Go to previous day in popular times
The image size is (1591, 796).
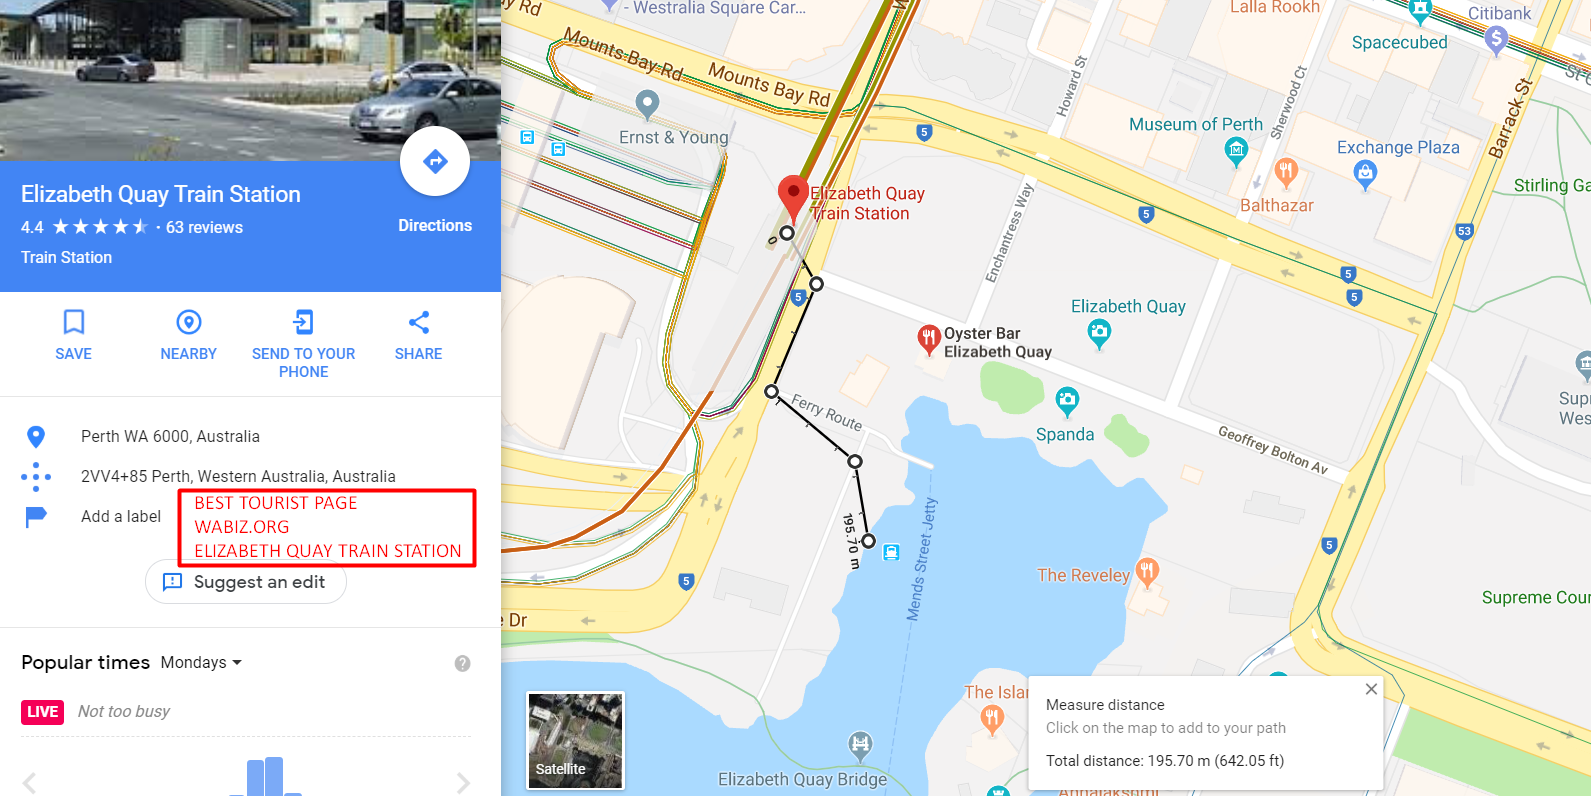pyautogui.click(x=30, y=782)
